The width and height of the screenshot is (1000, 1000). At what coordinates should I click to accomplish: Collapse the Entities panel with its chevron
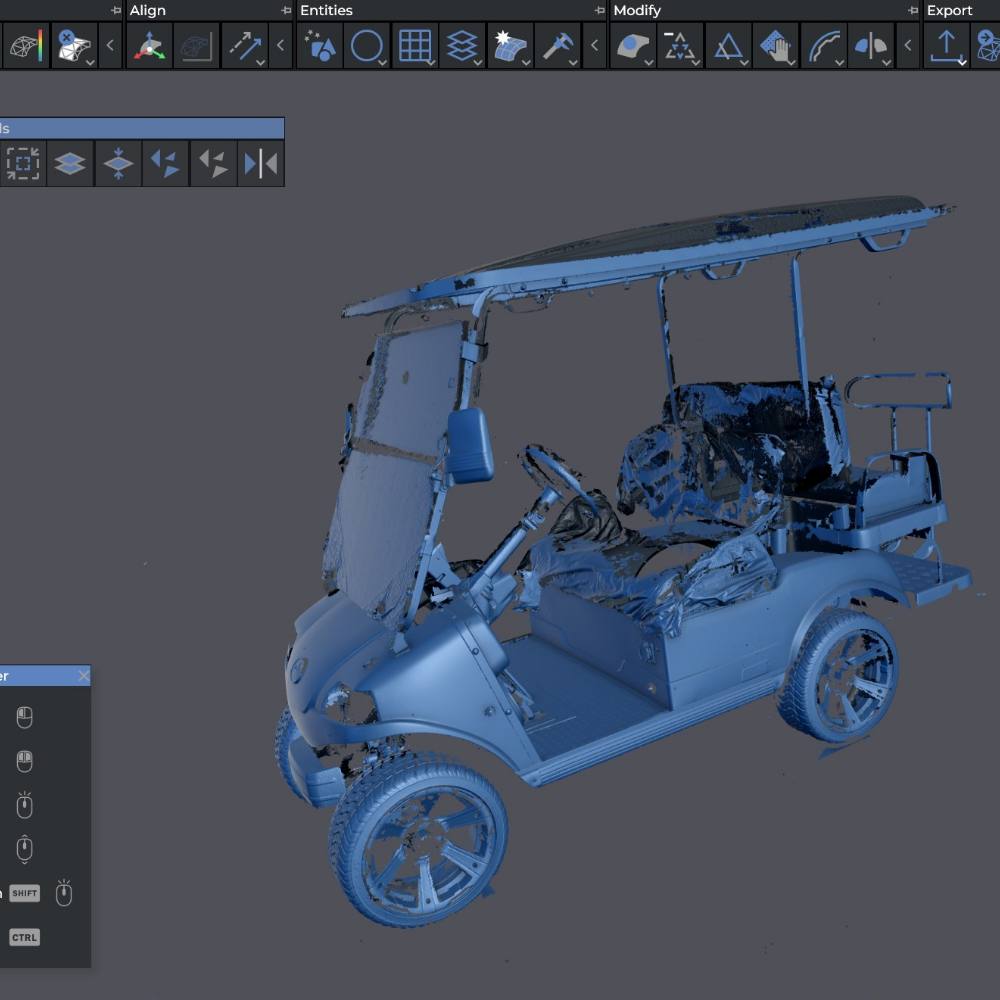tap(594, 45)
